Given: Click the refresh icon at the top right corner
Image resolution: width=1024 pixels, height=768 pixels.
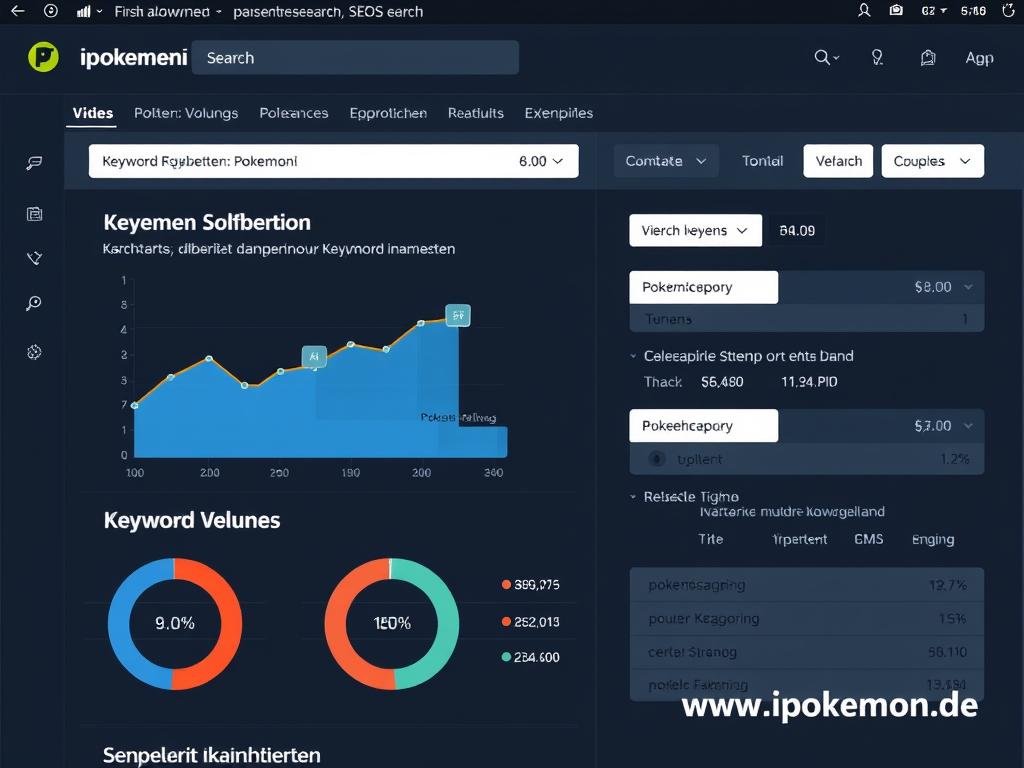Looking at the screenshot, I should coord(1008,10).
